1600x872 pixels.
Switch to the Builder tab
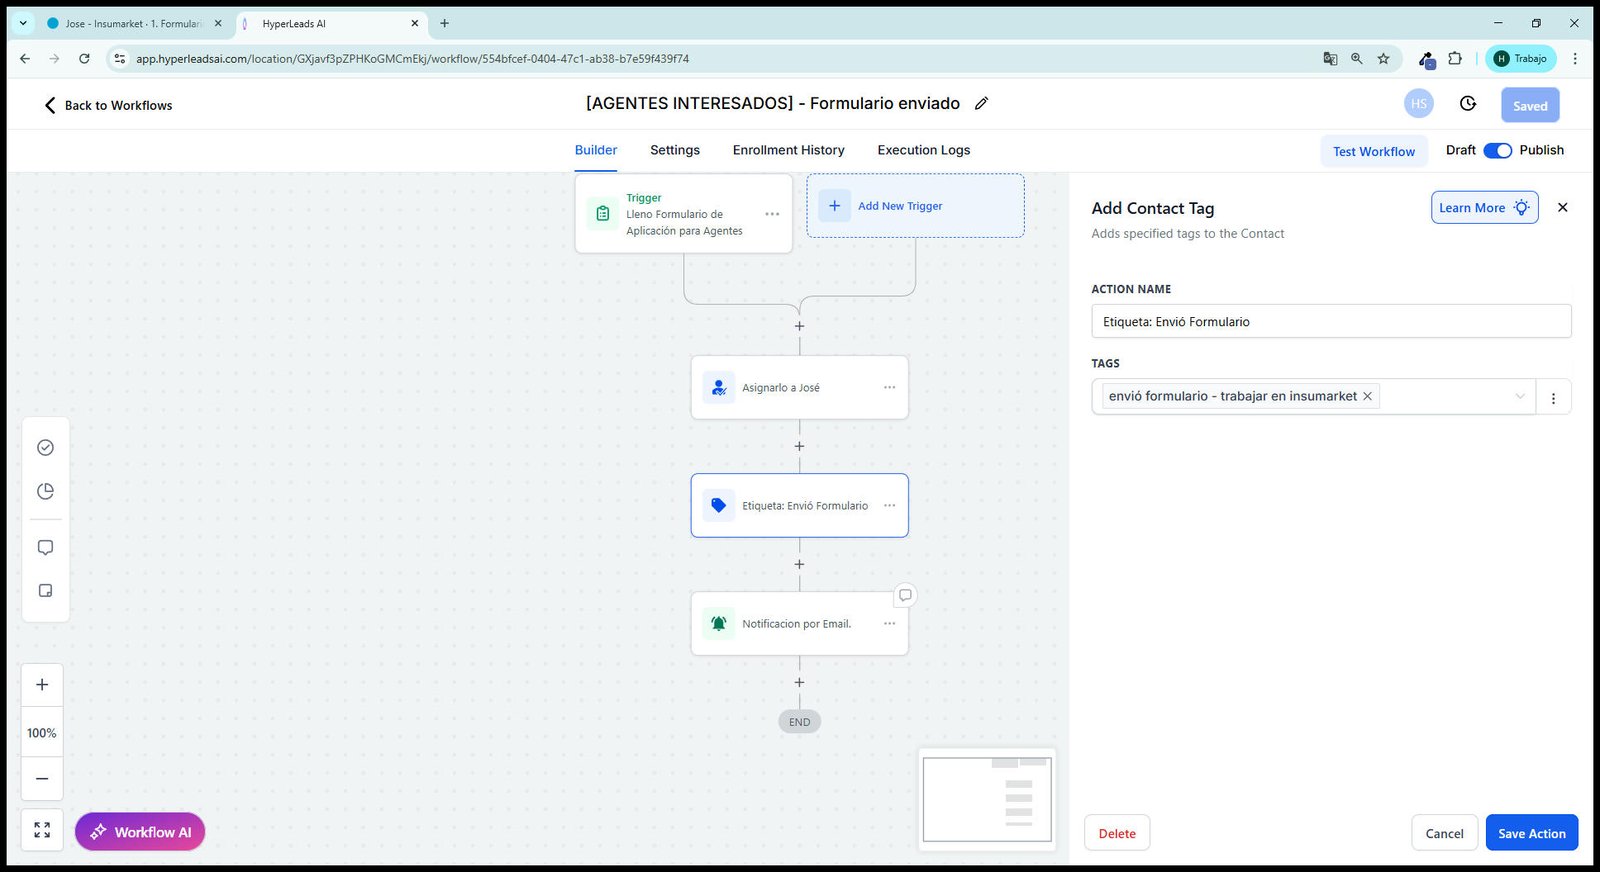[x=596, y=150]
